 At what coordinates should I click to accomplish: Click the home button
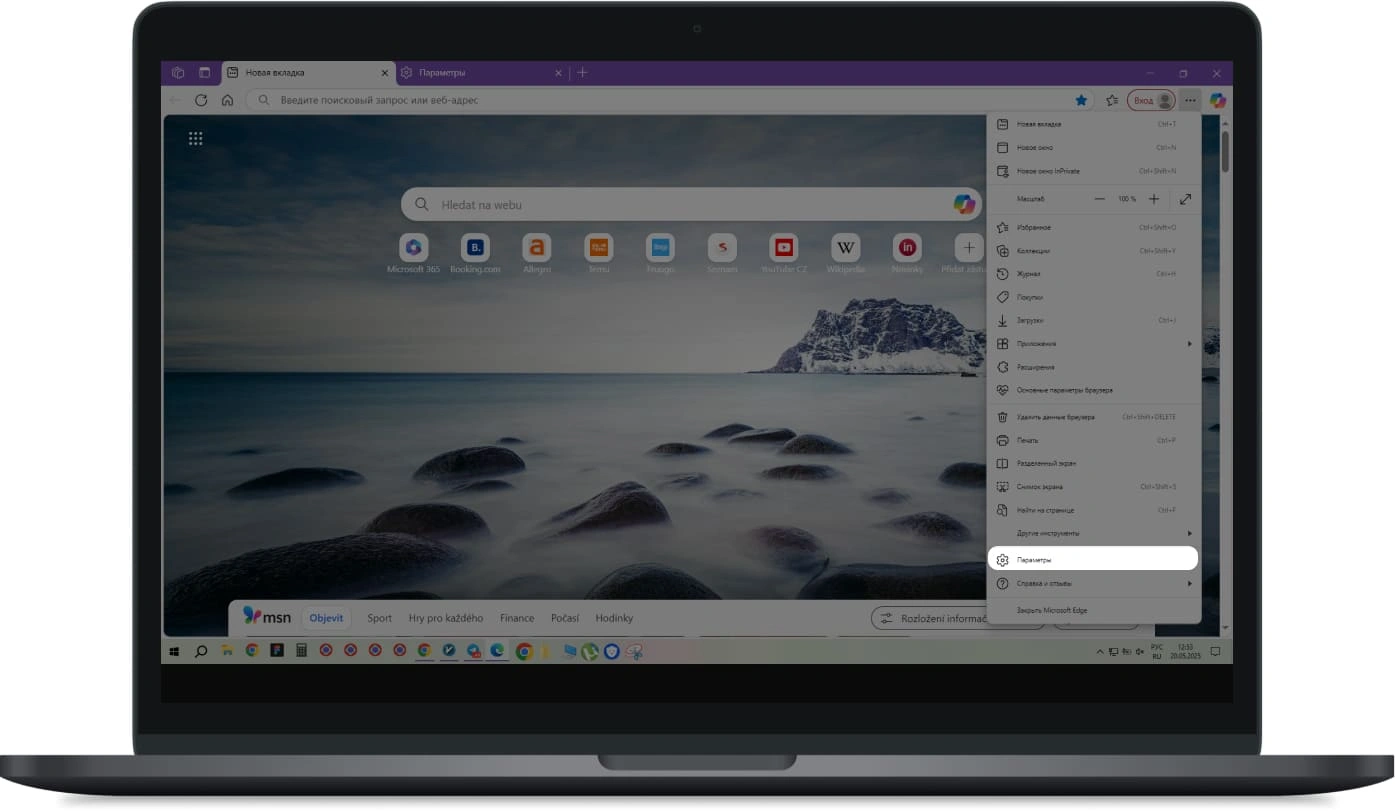227,100
